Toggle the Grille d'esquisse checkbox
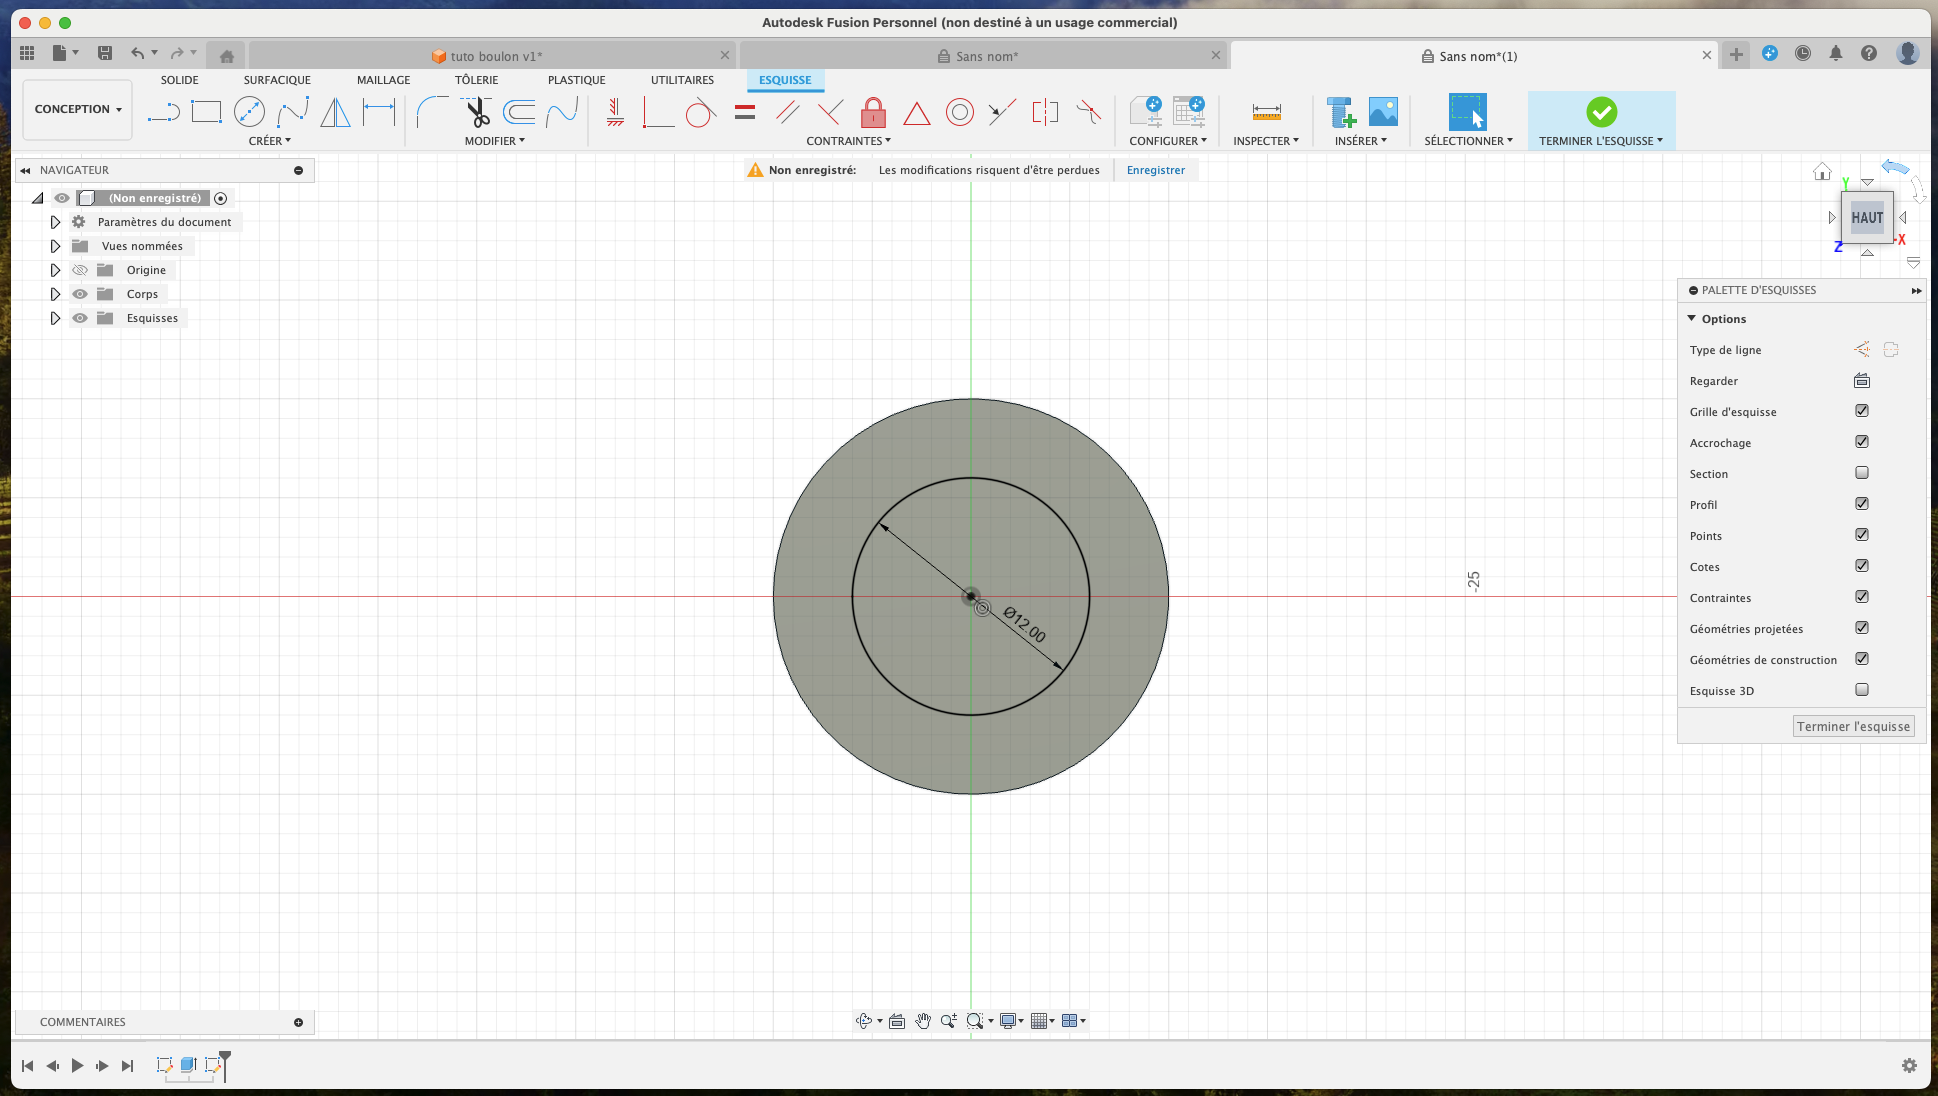Screen dimensions: 1938x1096 1862,411
